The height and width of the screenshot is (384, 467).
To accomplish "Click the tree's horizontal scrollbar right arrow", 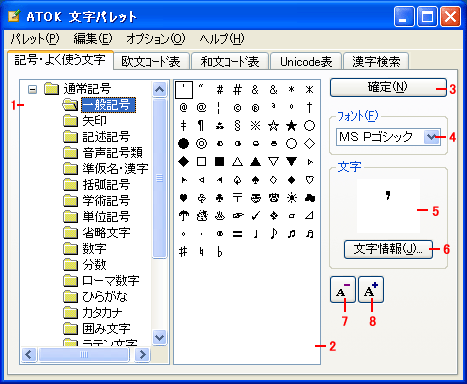I will pos(143,354).
